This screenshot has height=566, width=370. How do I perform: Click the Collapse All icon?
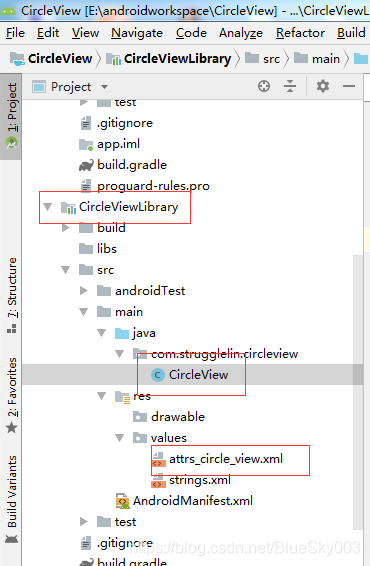(x=290, y=86)
